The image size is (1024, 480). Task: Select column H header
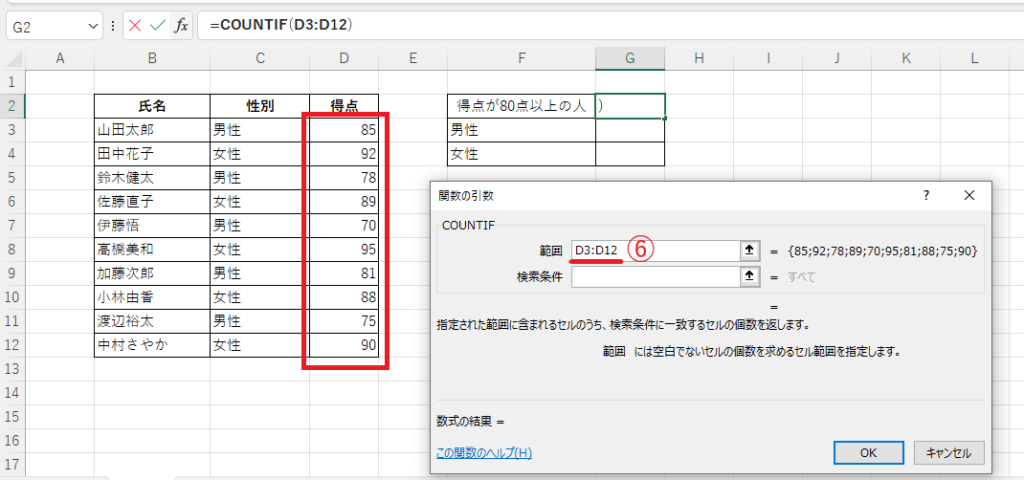[x=699, y=59]
